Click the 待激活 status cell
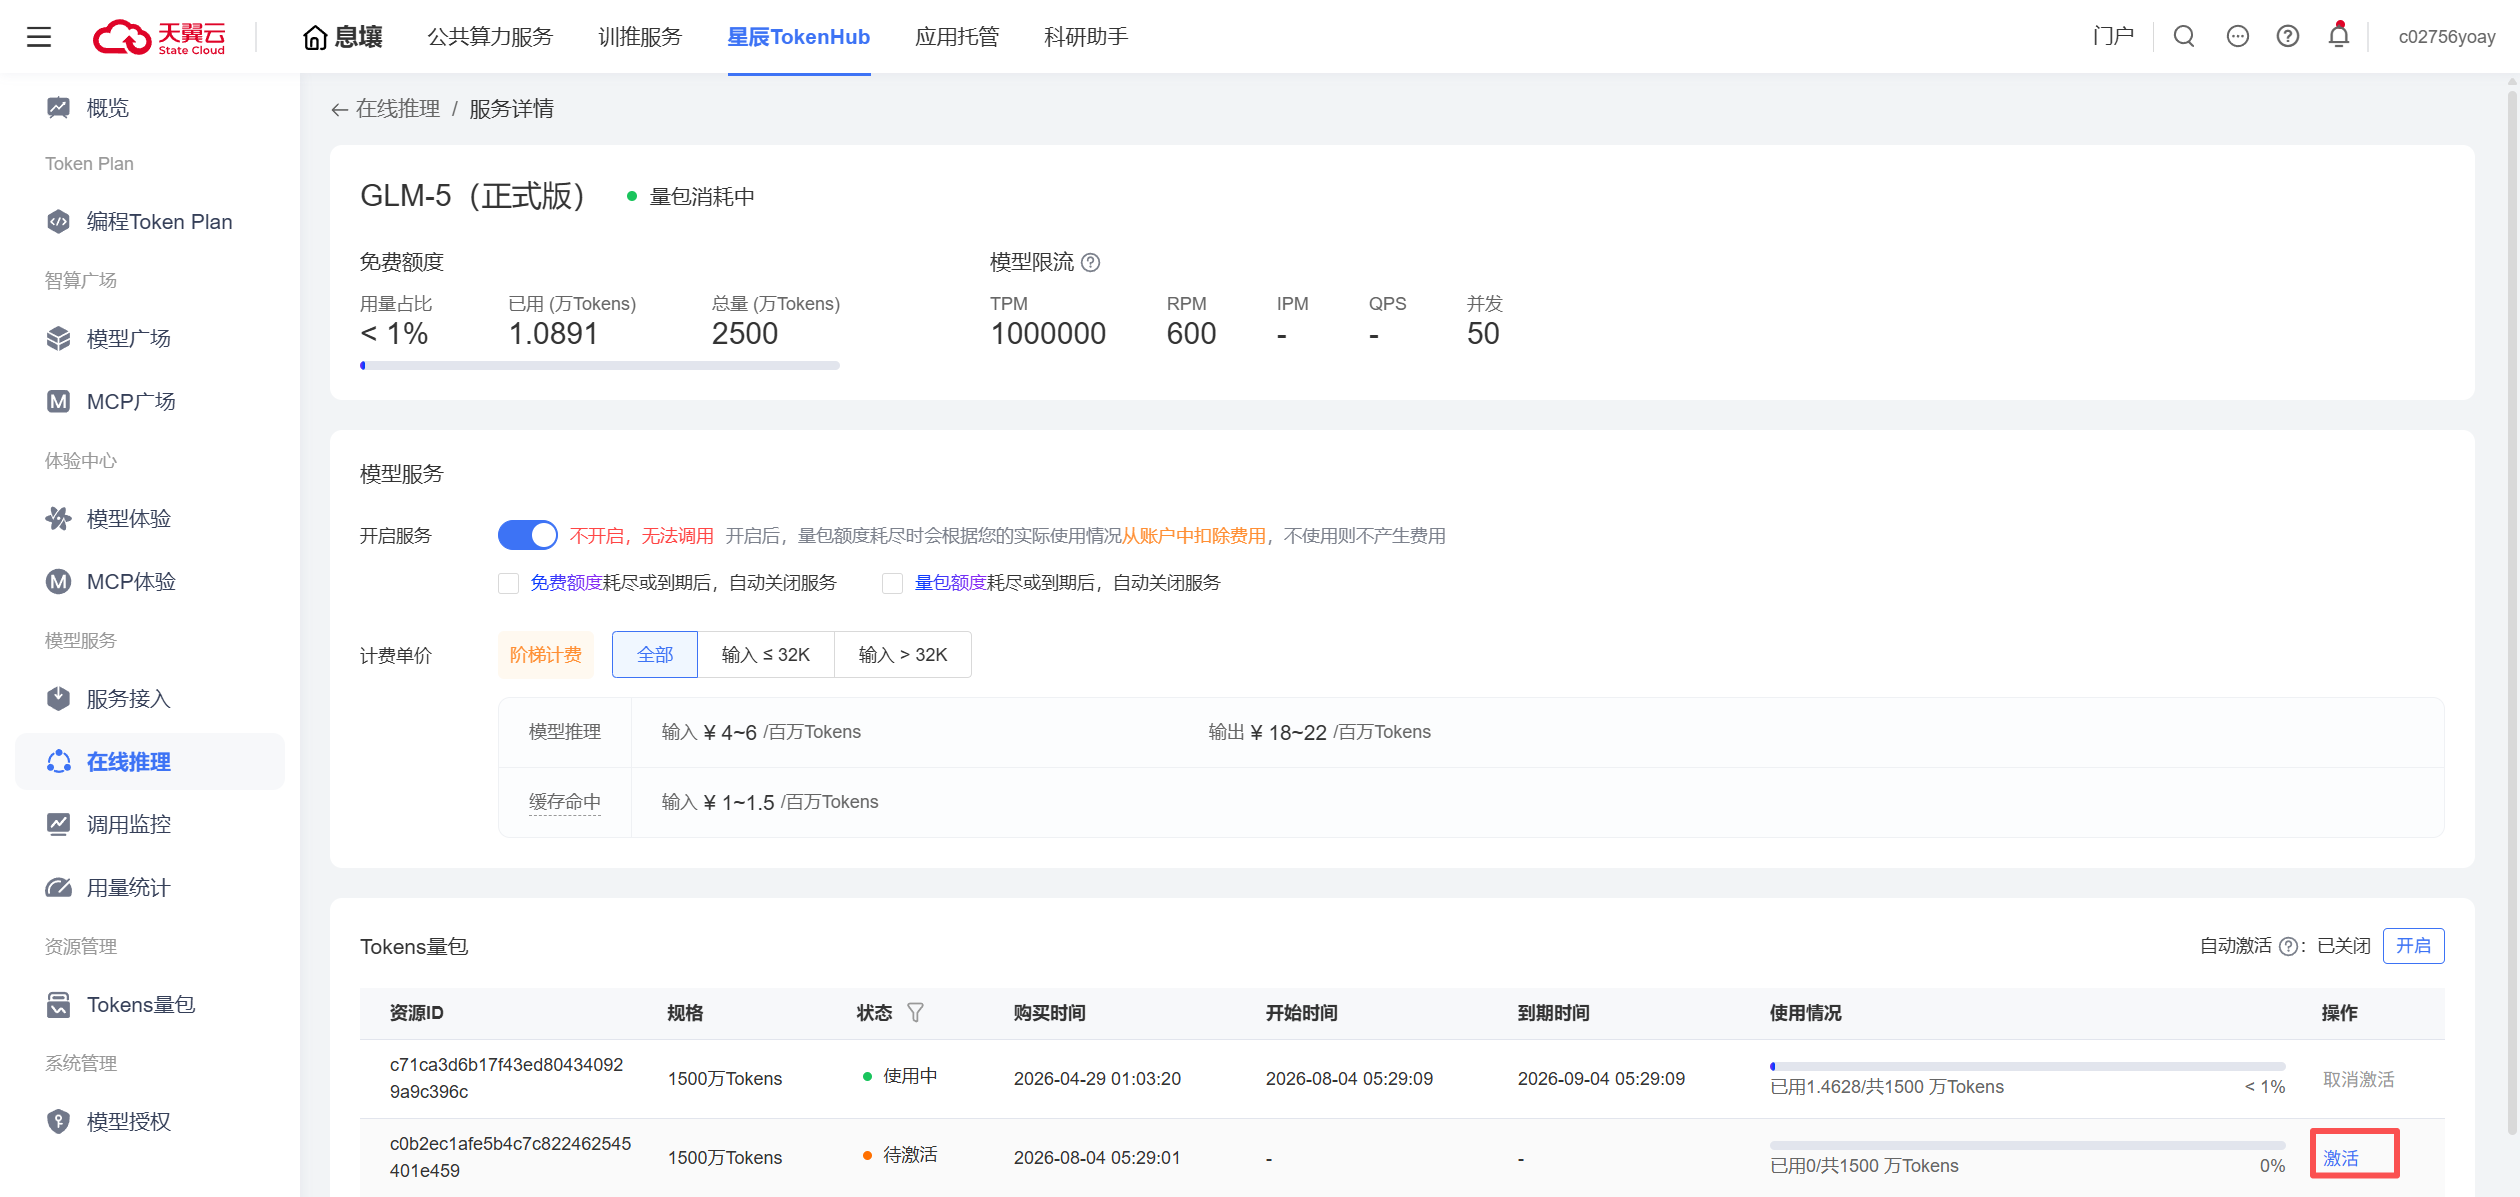Viewport: 2520px width, 1197px height. tap(900, 1155)
